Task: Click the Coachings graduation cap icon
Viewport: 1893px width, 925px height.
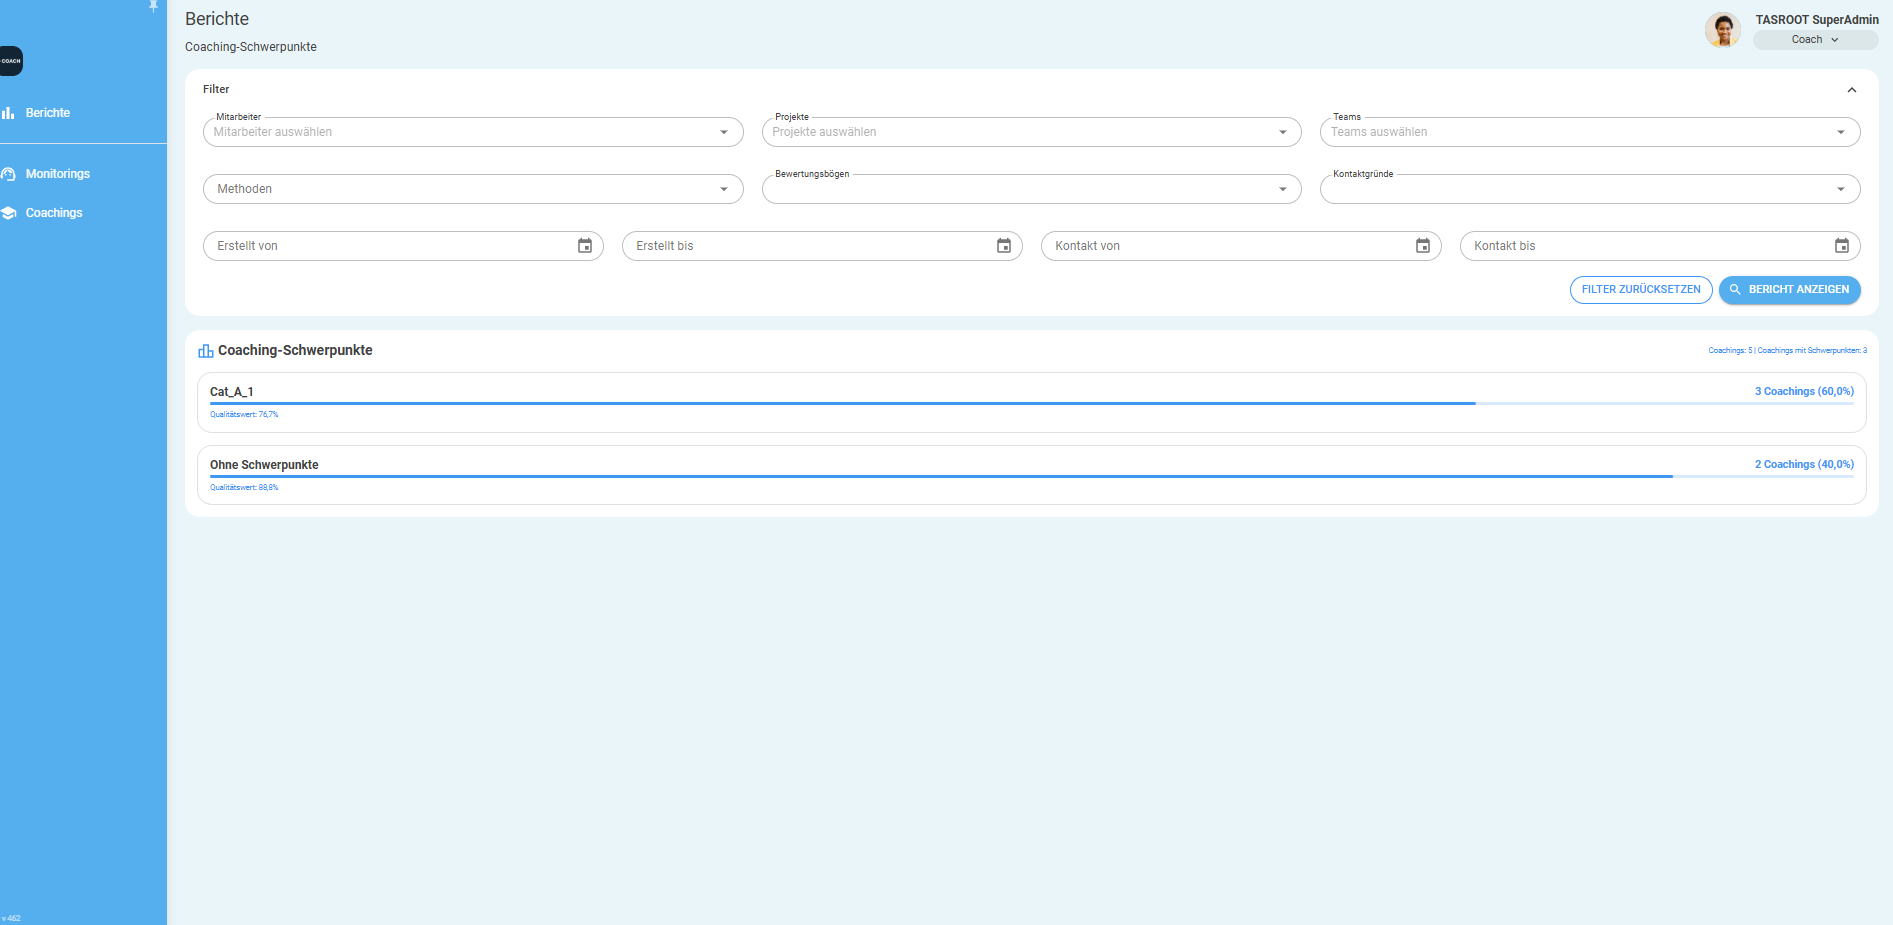Action: 8,213
